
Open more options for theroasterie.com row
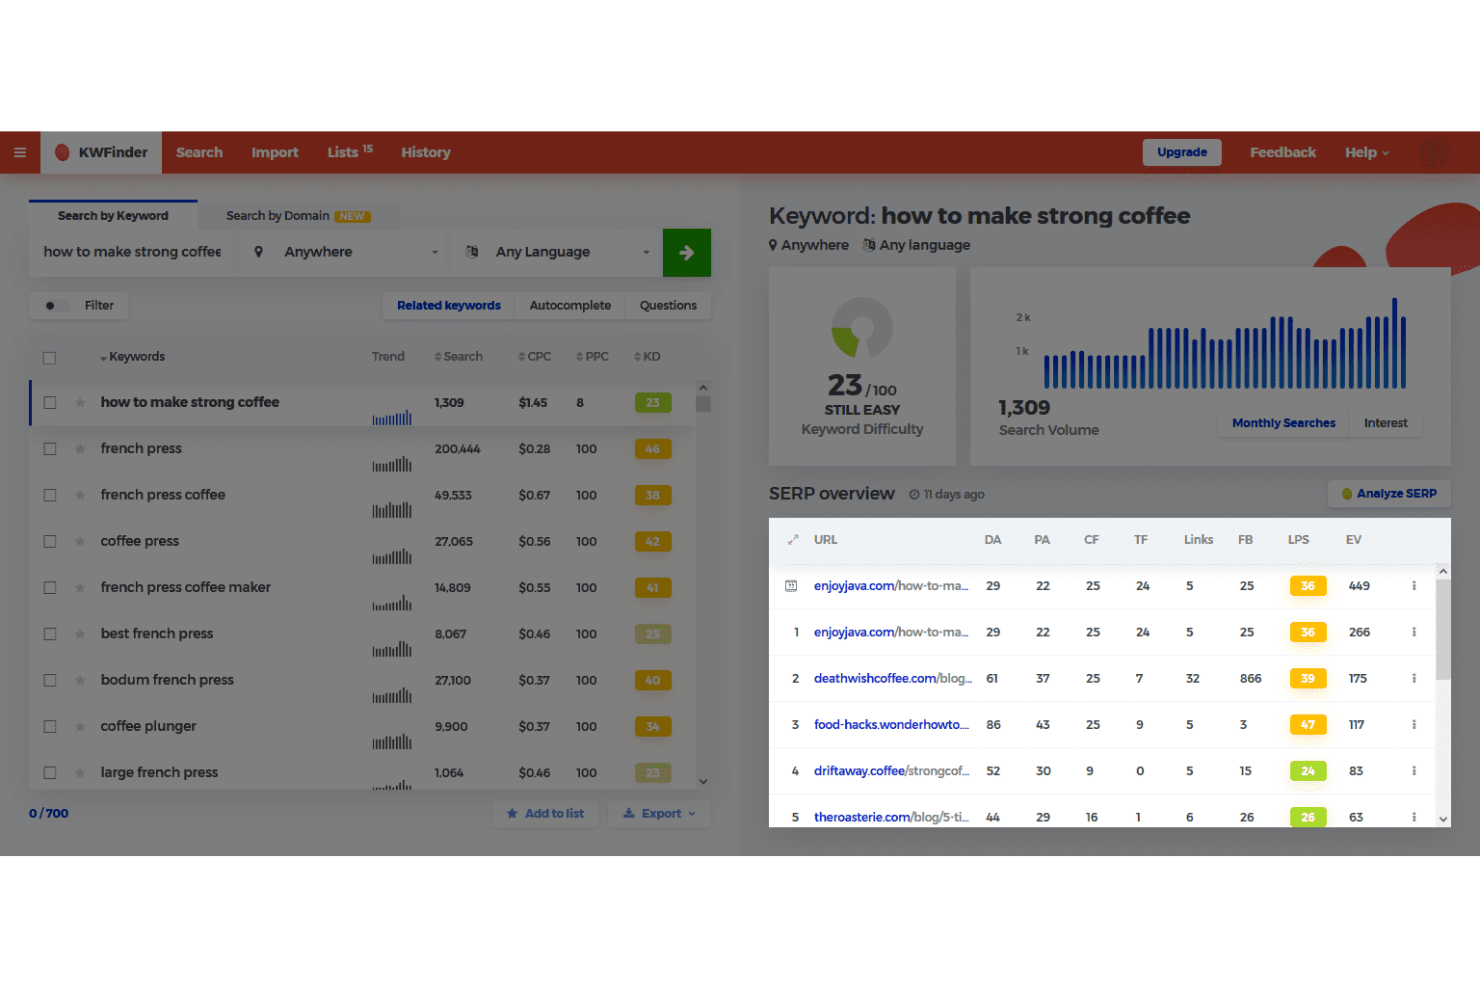tap(1413, 817)
